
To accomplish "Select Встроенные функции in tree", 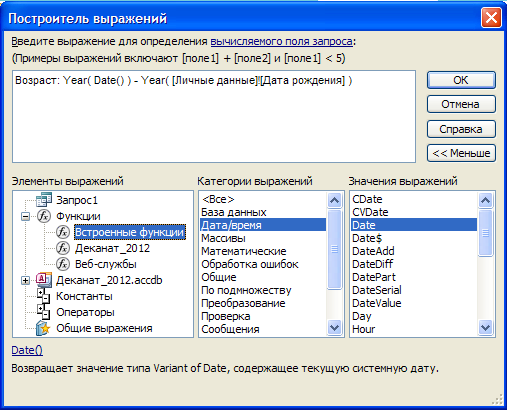I will (x=130, y=232).
